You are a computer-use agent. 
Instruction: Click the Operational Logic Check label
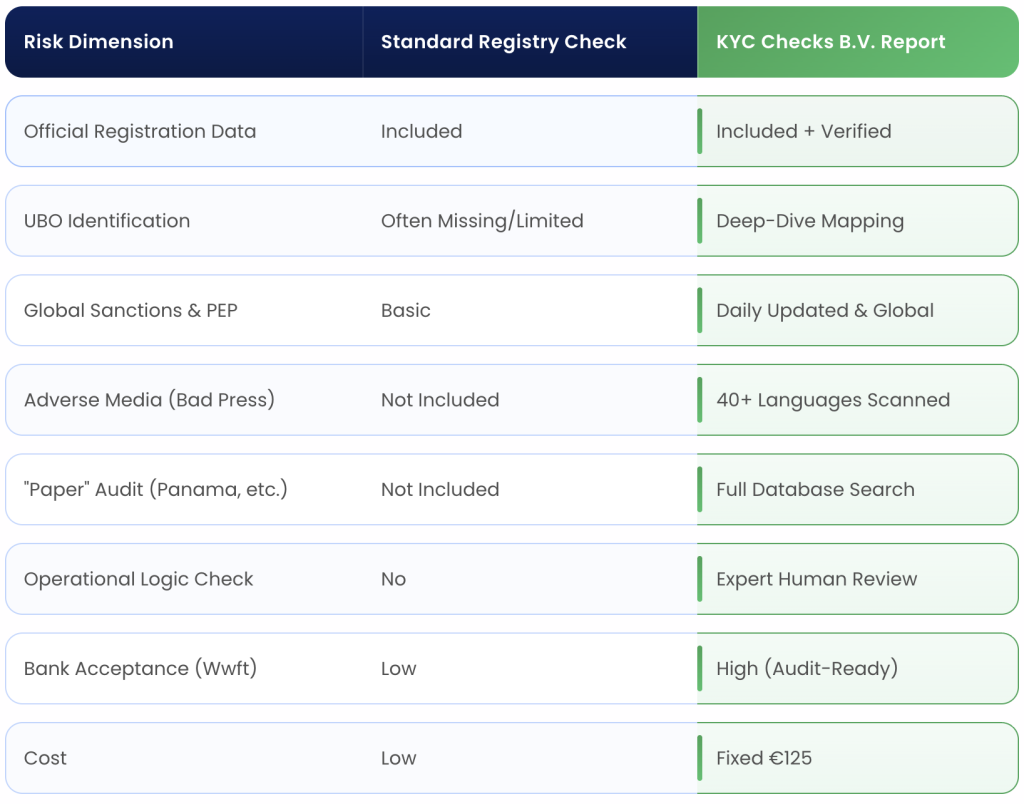click(x=139, y=579)
